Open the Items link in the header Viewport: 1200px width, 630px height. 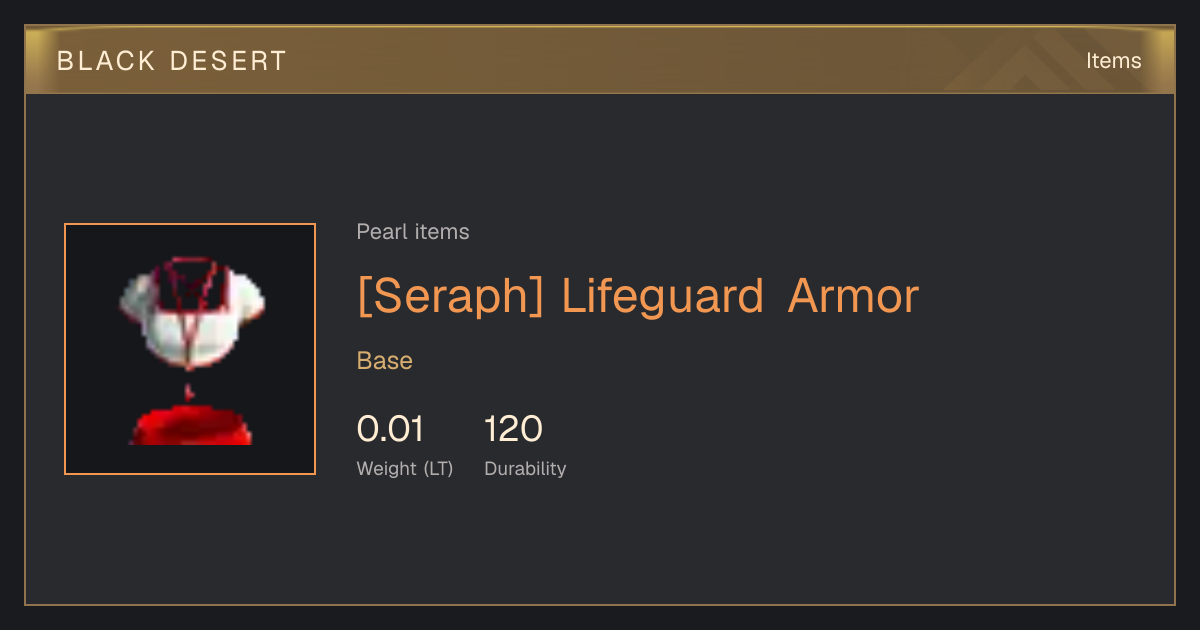point(1113,61)
